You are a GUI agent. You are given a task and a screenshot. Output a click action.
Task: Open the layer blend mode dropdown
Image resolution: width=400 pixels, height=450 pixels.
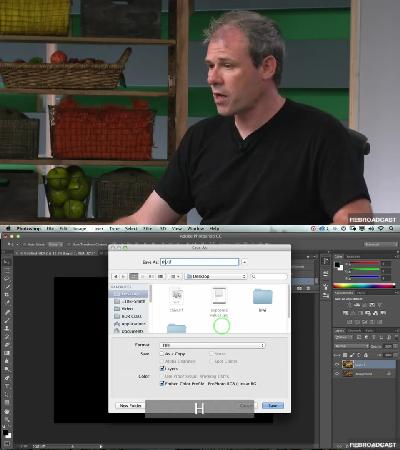pyautogui.click(x=351, y=347)
